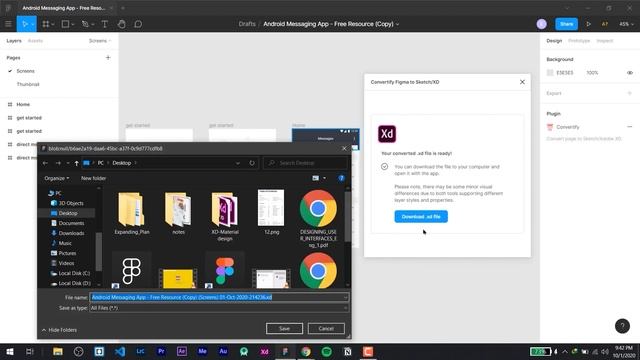
Task: Open Visual Studio Code from taskbar
Action: pos(120,351)
